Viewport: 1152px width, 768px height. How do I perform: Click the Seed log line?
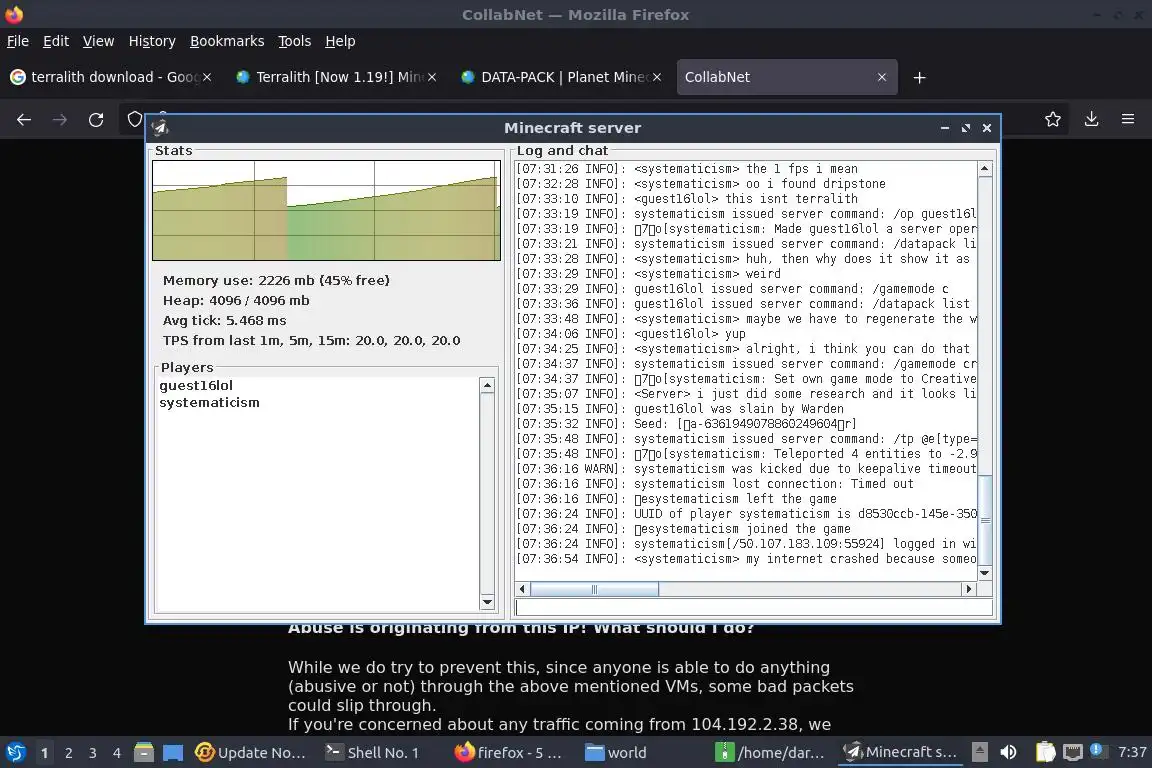coord(685,424)
